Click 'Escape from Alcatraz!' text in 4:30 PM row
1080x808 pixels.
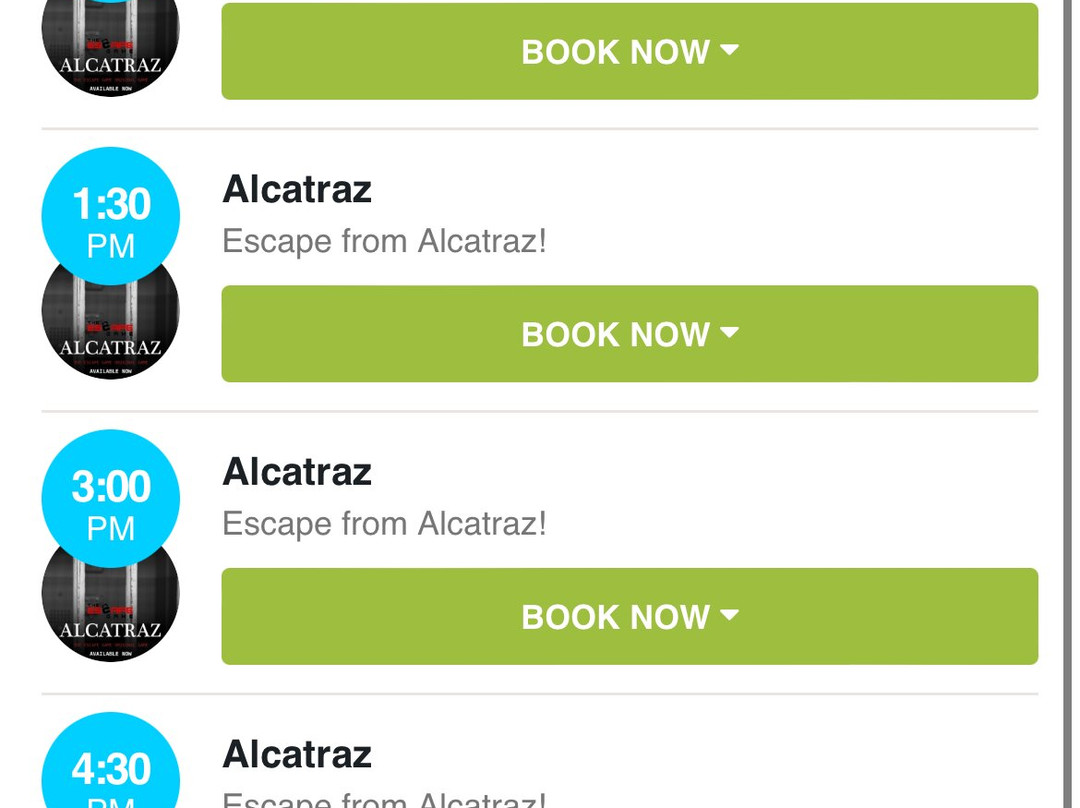point(384,799)
